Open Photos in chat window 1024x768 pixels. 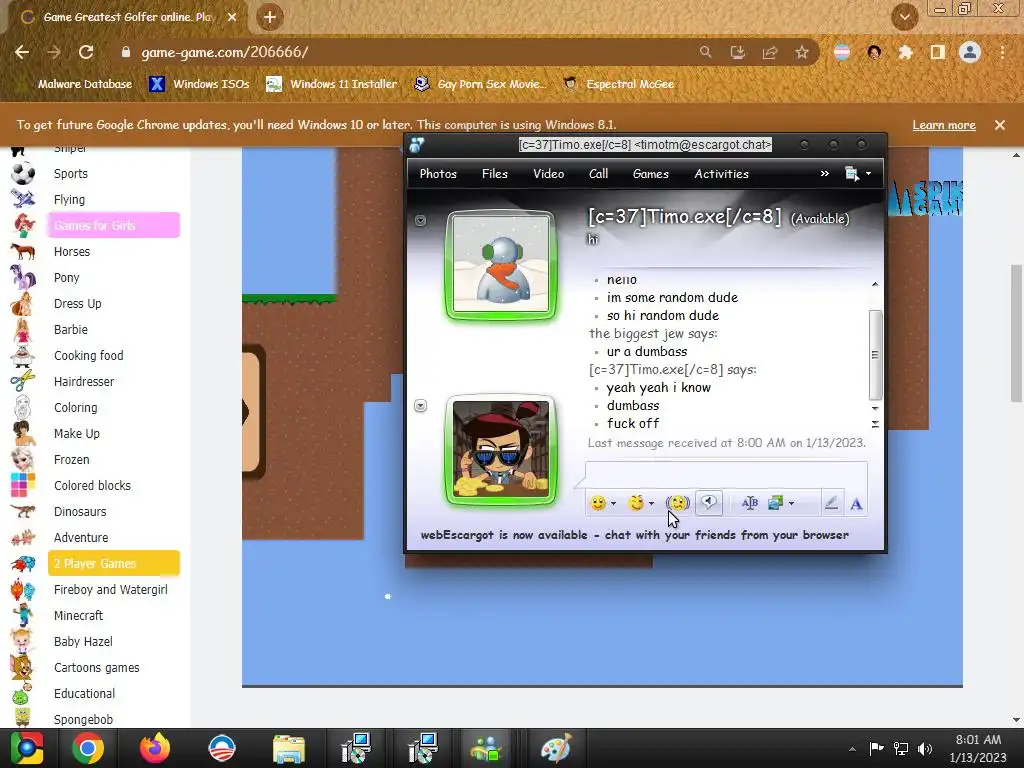click(x=438, y=174)
